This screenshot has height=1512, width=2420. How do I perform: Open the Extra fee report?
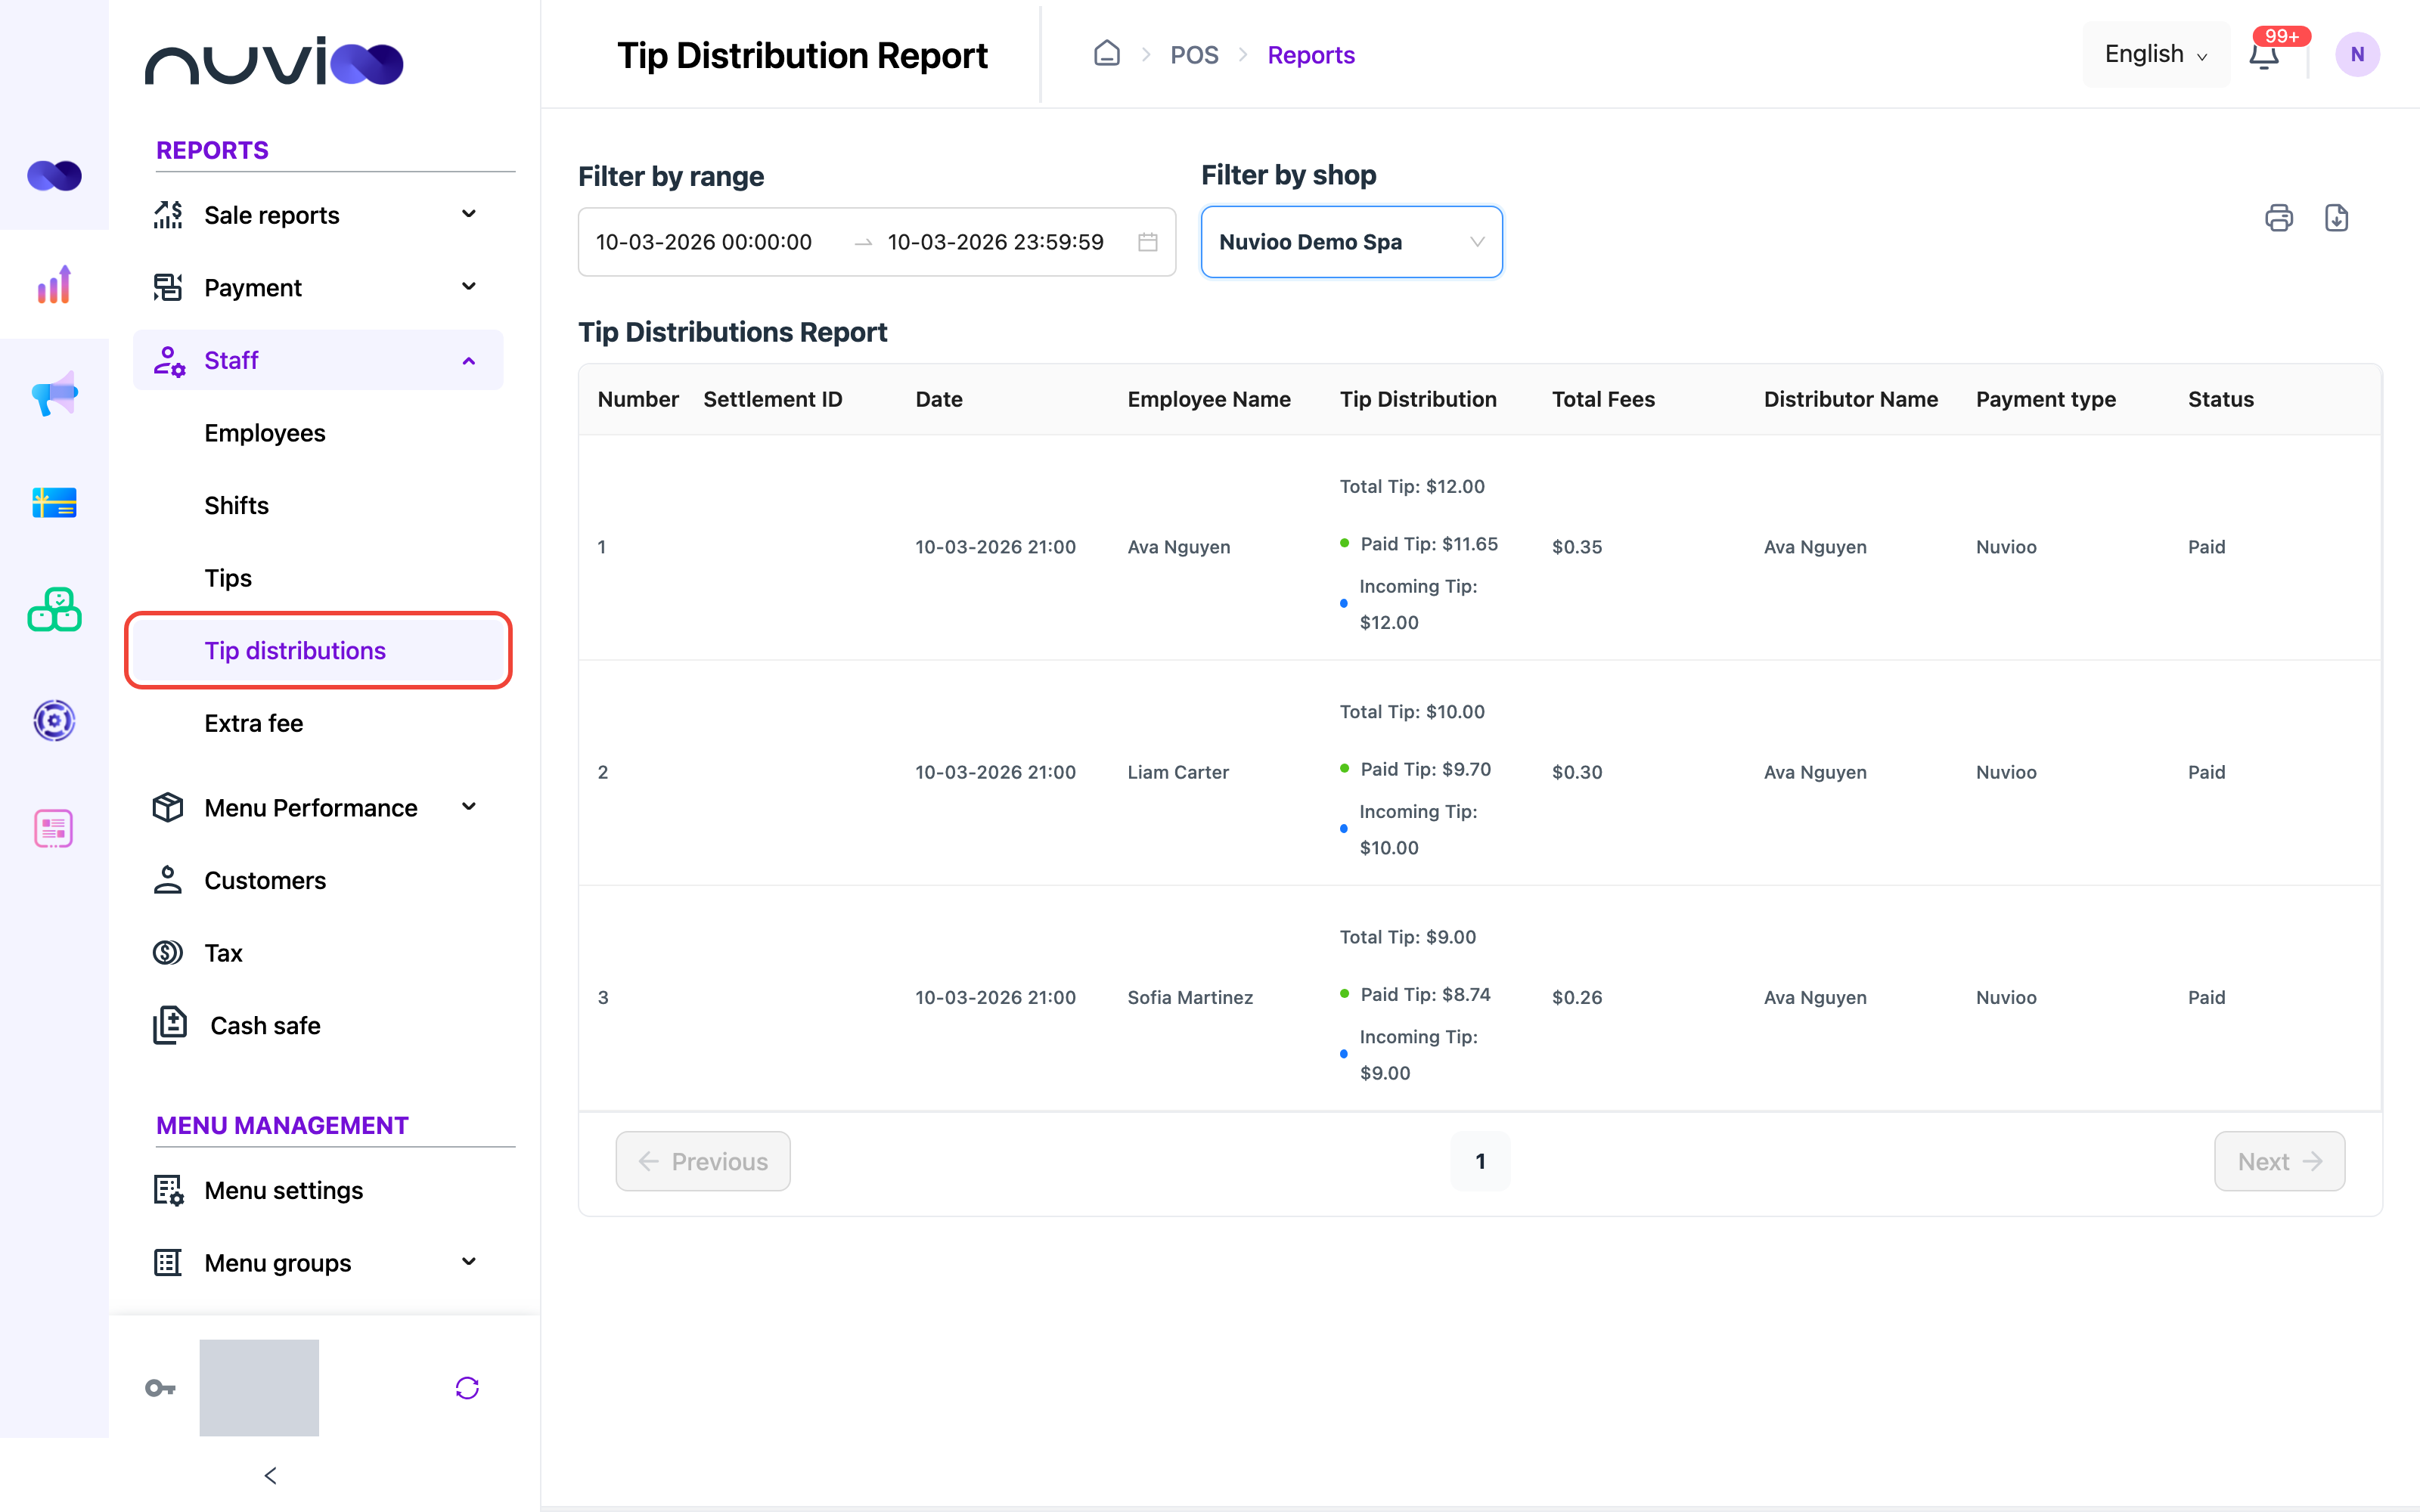[254, 723]
